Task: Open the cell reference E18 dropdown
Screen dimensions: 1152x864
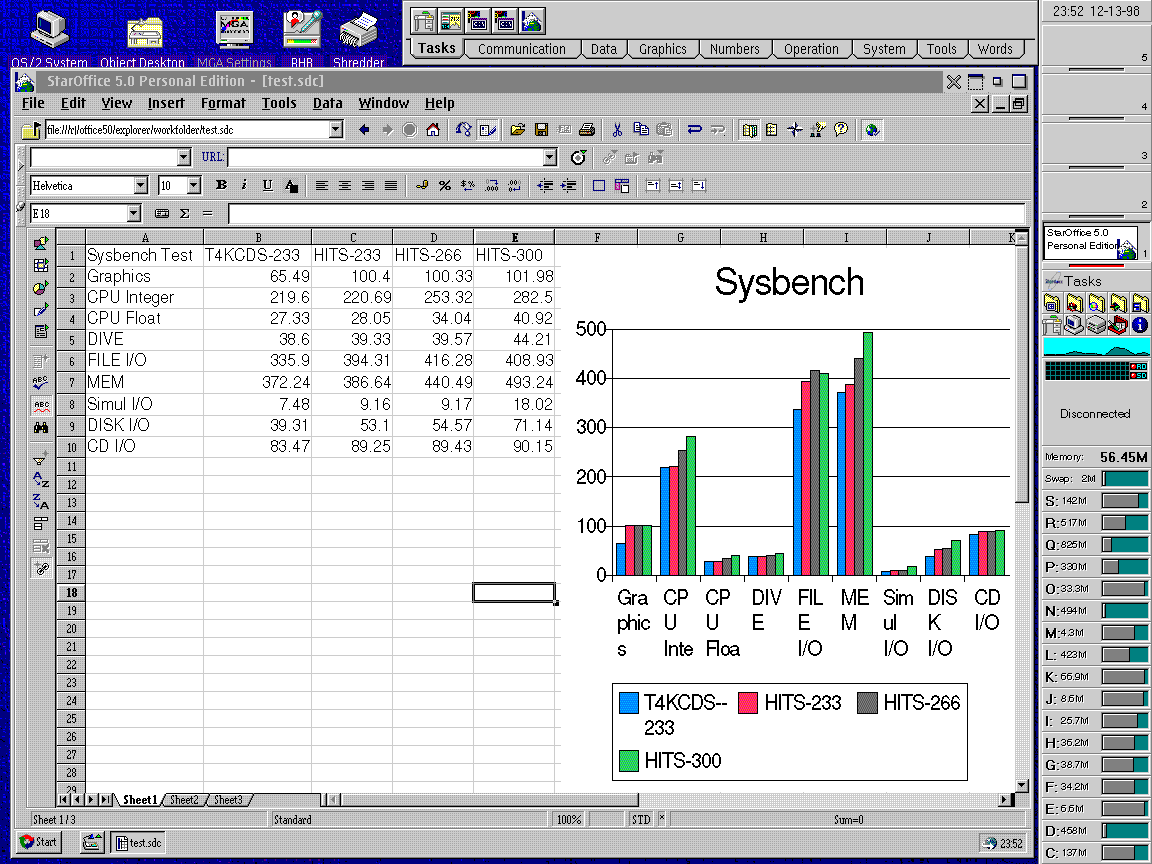Action: (133, 213)
